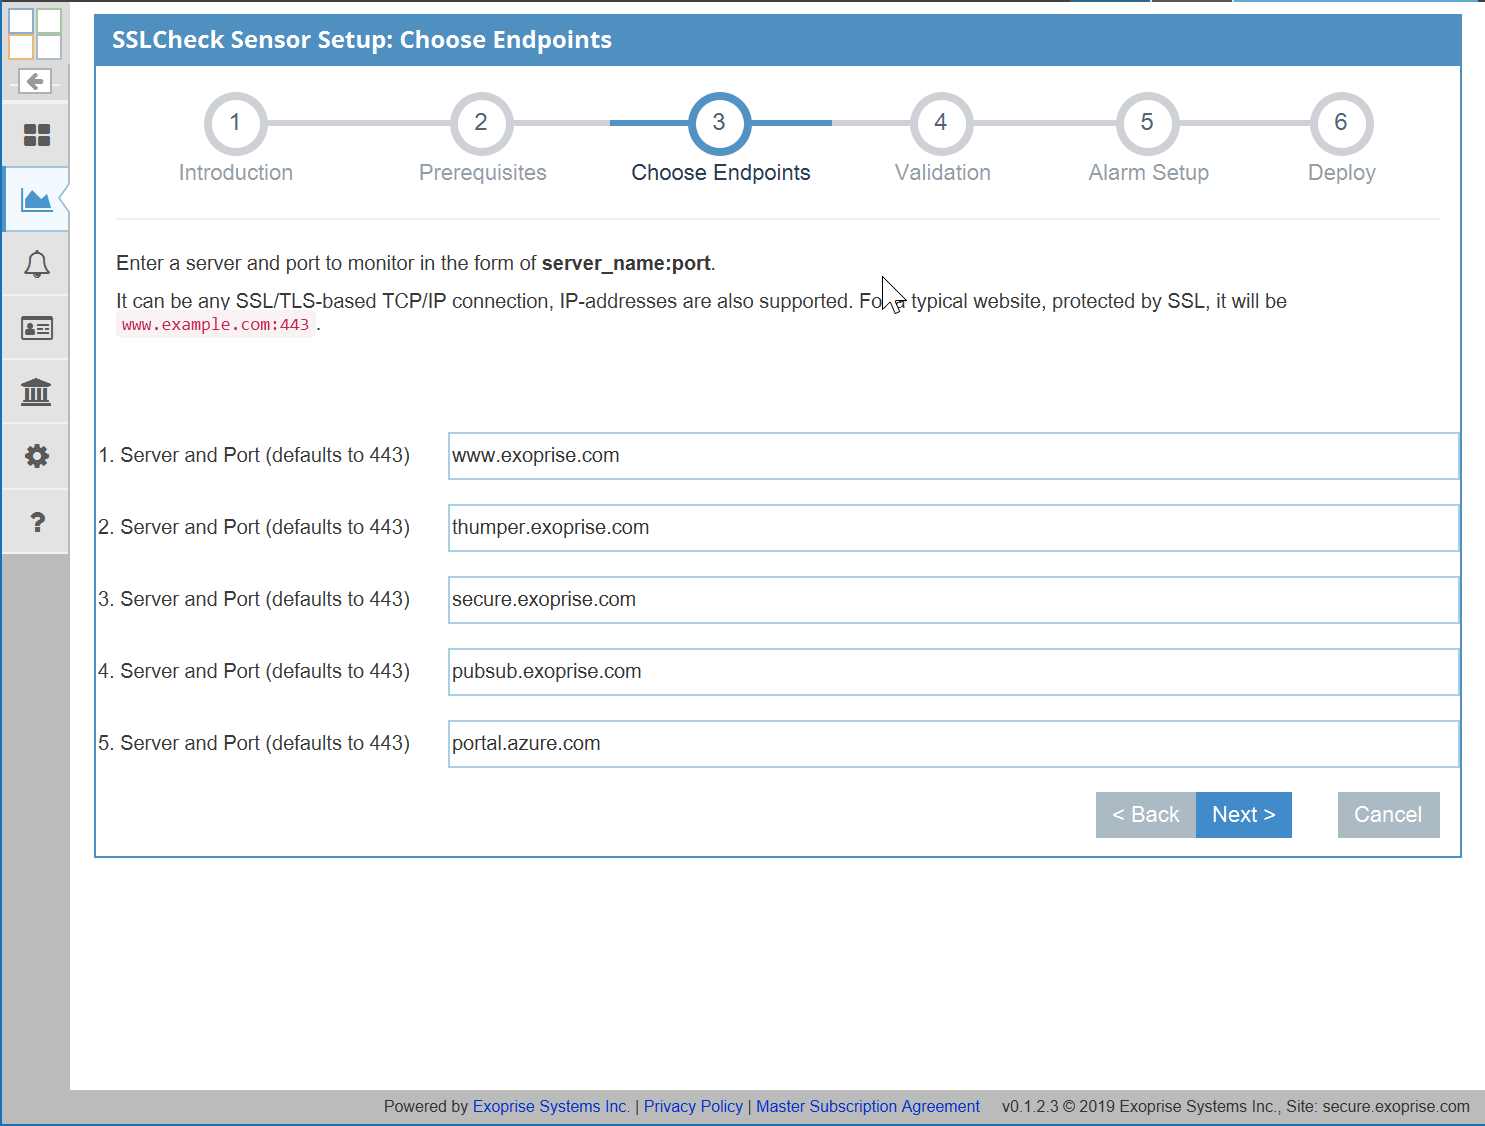Click the portal.azure.com server field
The image size is (1485, 1126).
click(953, 744)
